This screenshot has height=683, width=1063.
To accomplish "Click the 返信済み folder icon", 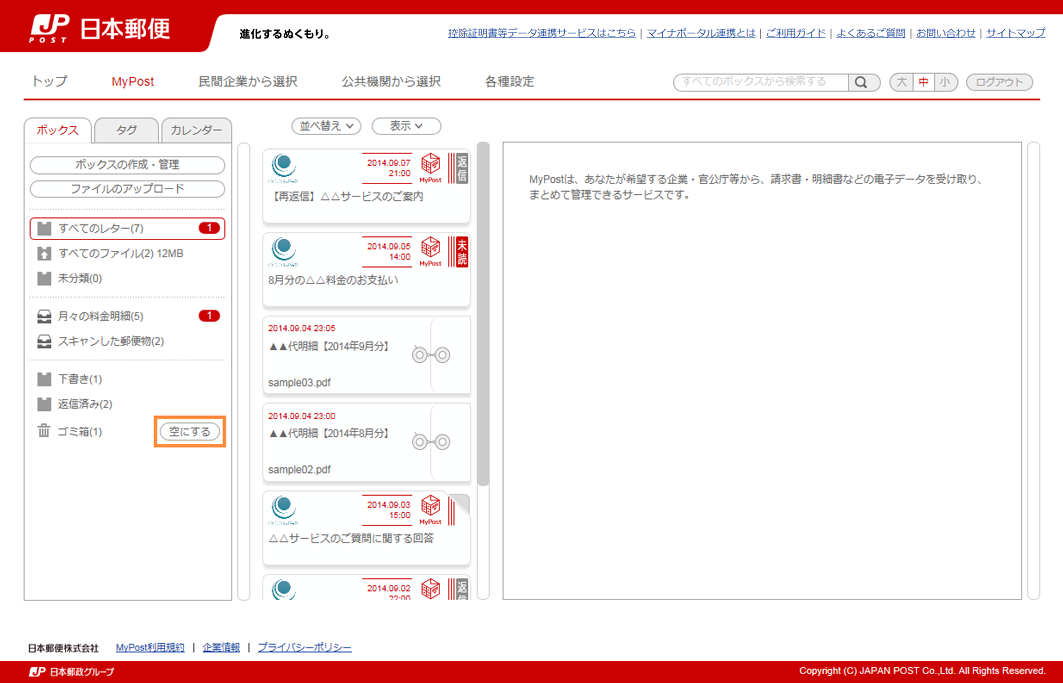I will [x=44, y=404].
